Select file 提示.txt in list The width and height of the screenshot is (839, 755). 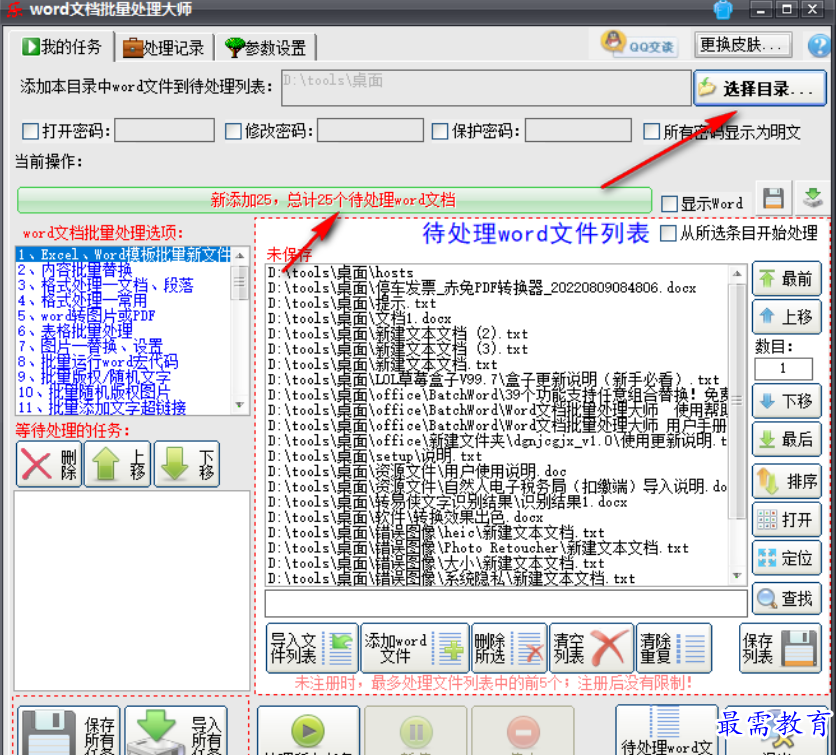[352, 303]
